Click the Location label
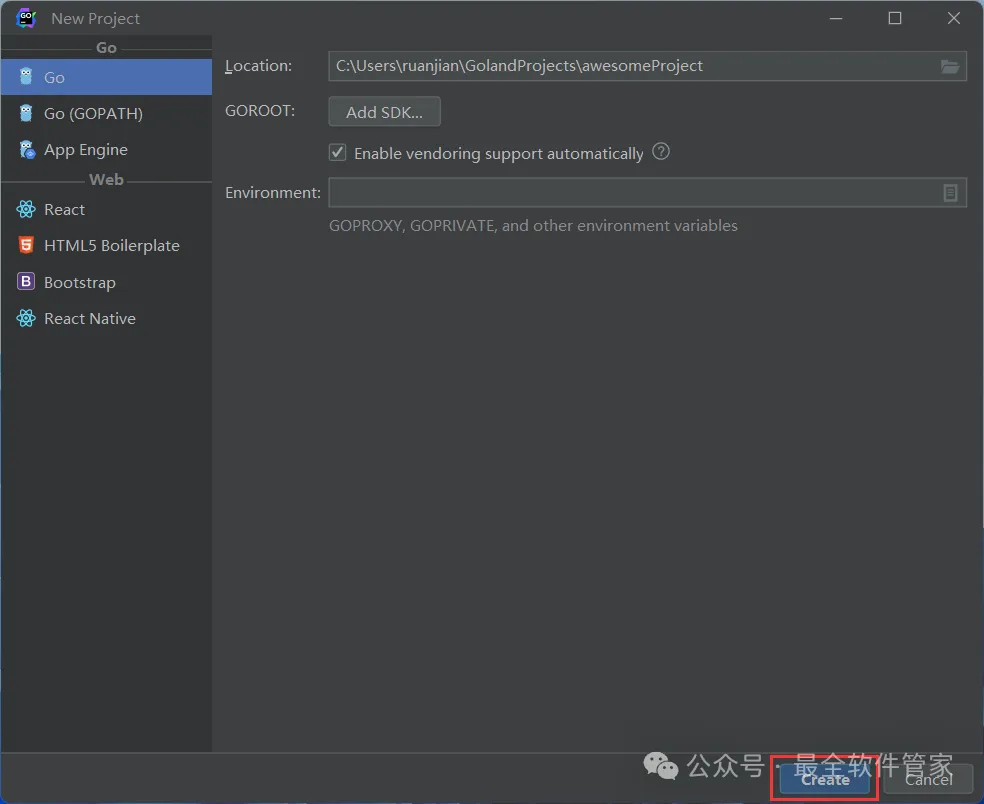 (x=259, y=66)
